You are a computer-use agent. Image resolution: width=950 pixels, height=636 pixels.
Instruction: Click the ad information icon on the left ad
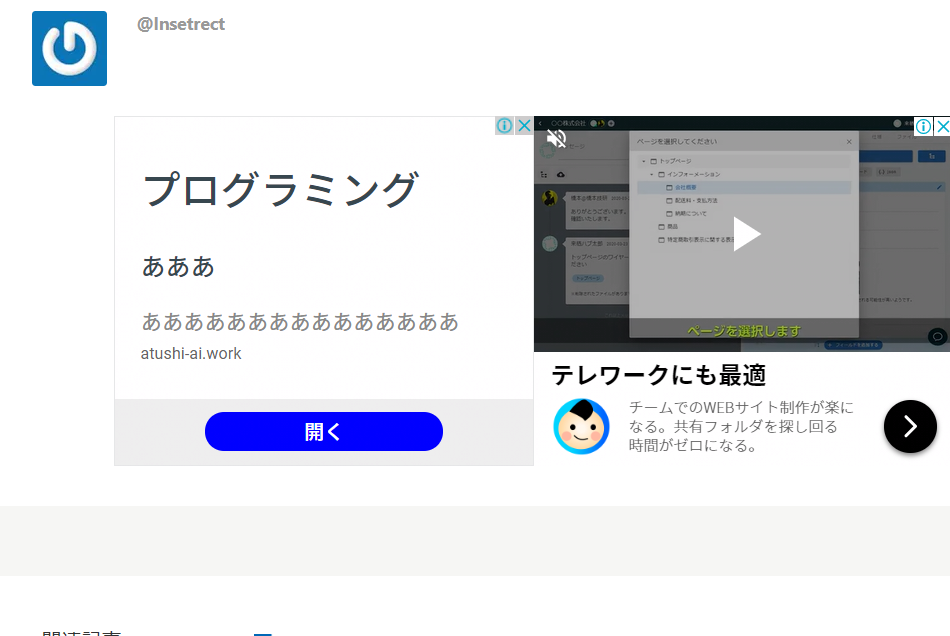[x=503, y=125]
